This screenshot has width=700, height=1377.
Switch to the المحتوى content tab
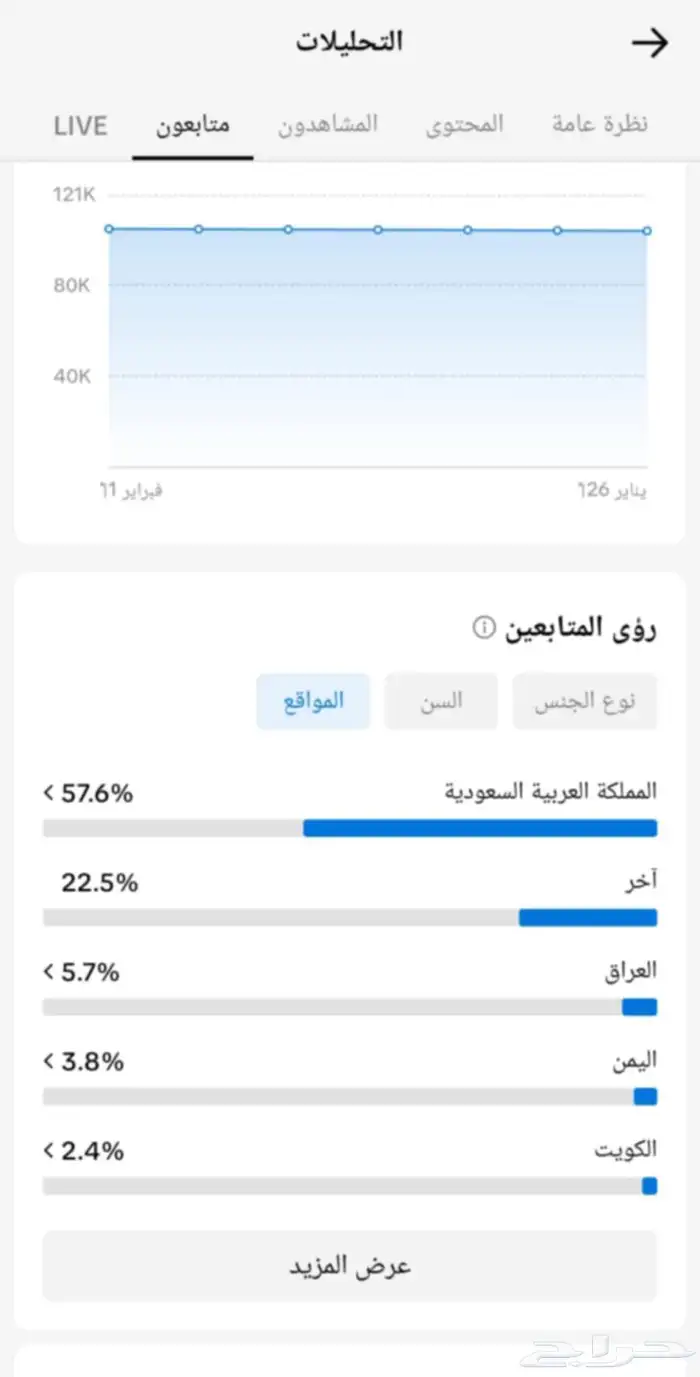click(463, 123)
